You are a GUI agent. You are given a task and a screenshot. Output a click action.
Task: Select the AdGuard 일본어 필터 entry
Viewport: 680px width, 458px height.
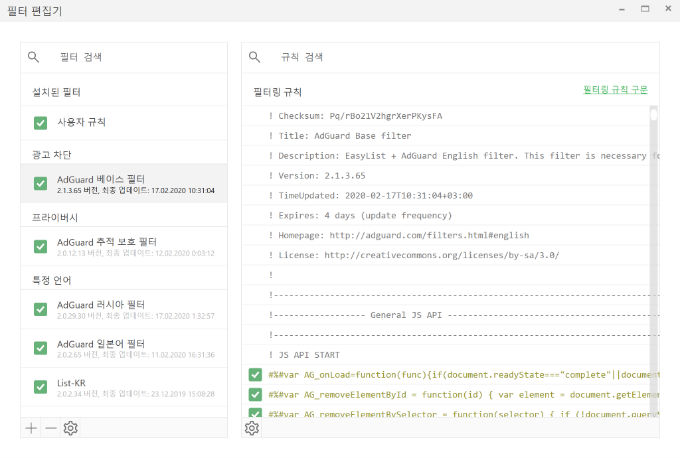(124, 348)
